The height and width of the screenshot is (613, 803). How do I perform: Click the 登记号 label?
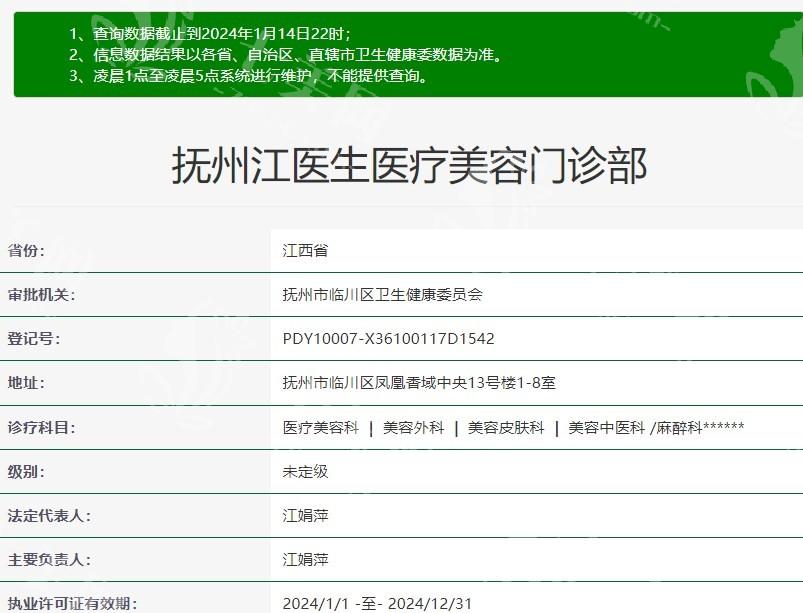coord(34,339)
